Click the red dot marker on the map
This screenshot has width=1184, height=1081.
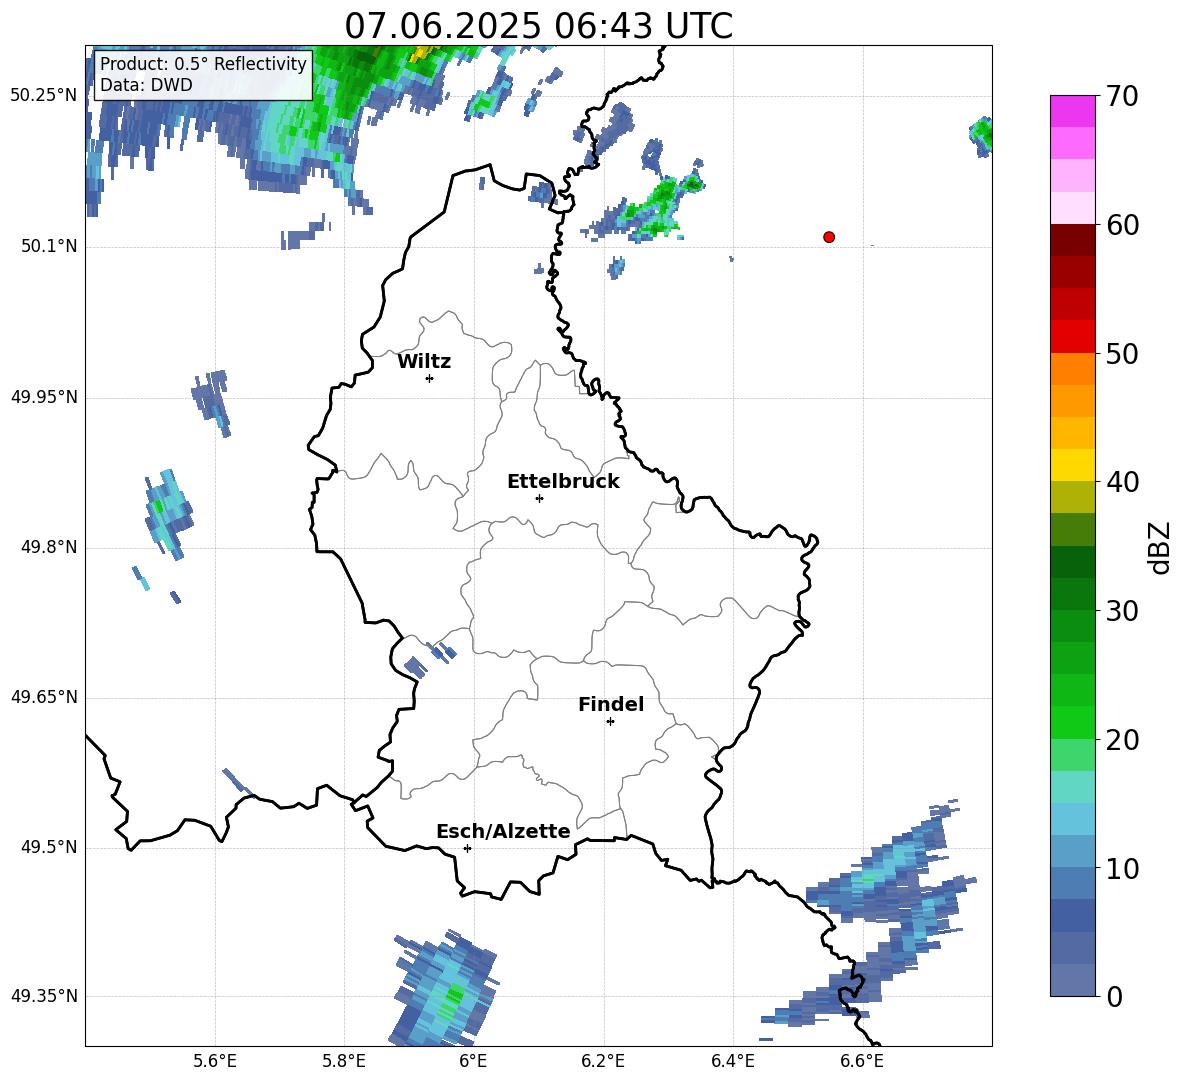[828, 237]
